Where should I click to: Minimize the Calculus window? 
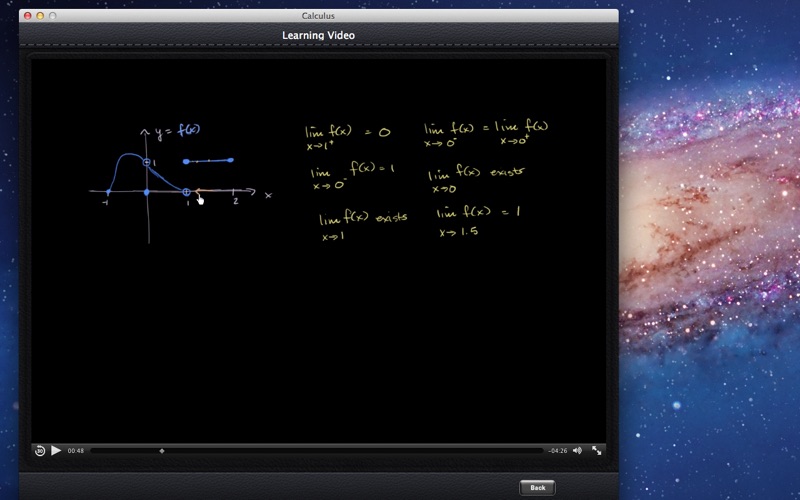click(x=40, y=16)
